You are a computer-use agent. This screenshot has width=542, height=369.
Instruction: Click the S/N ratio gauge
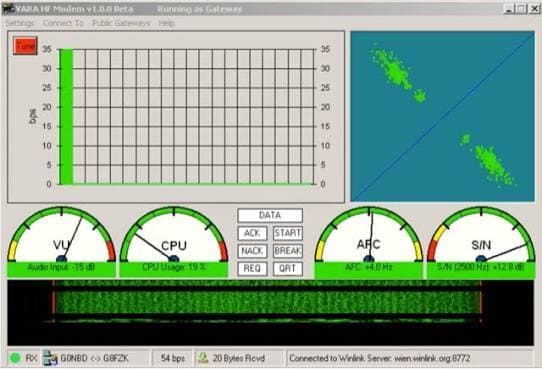coord(481,235)
